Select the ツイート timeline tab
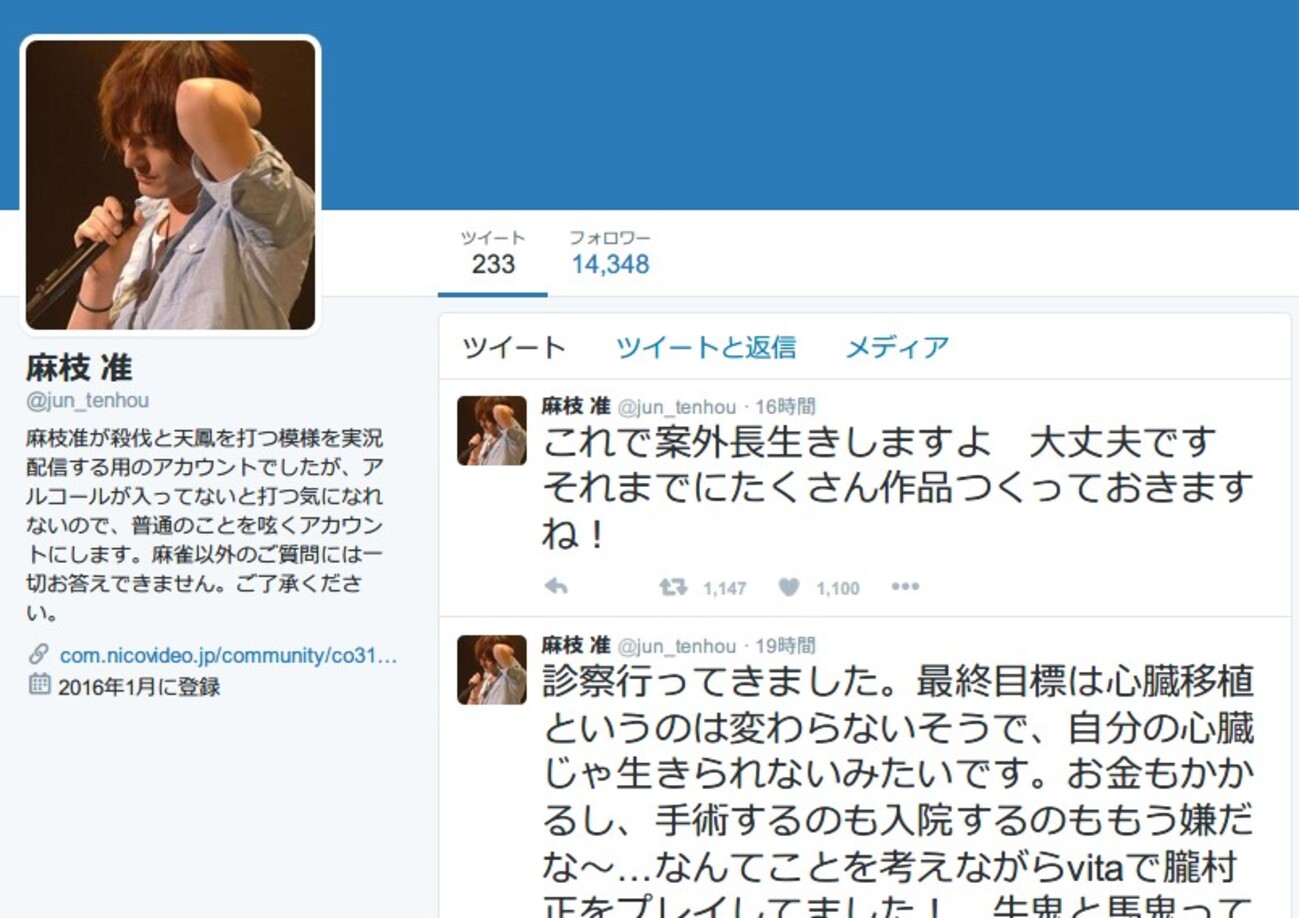The height and width of the screenshot is (918, 1299). pyautogui.click(x=514, y=347)
